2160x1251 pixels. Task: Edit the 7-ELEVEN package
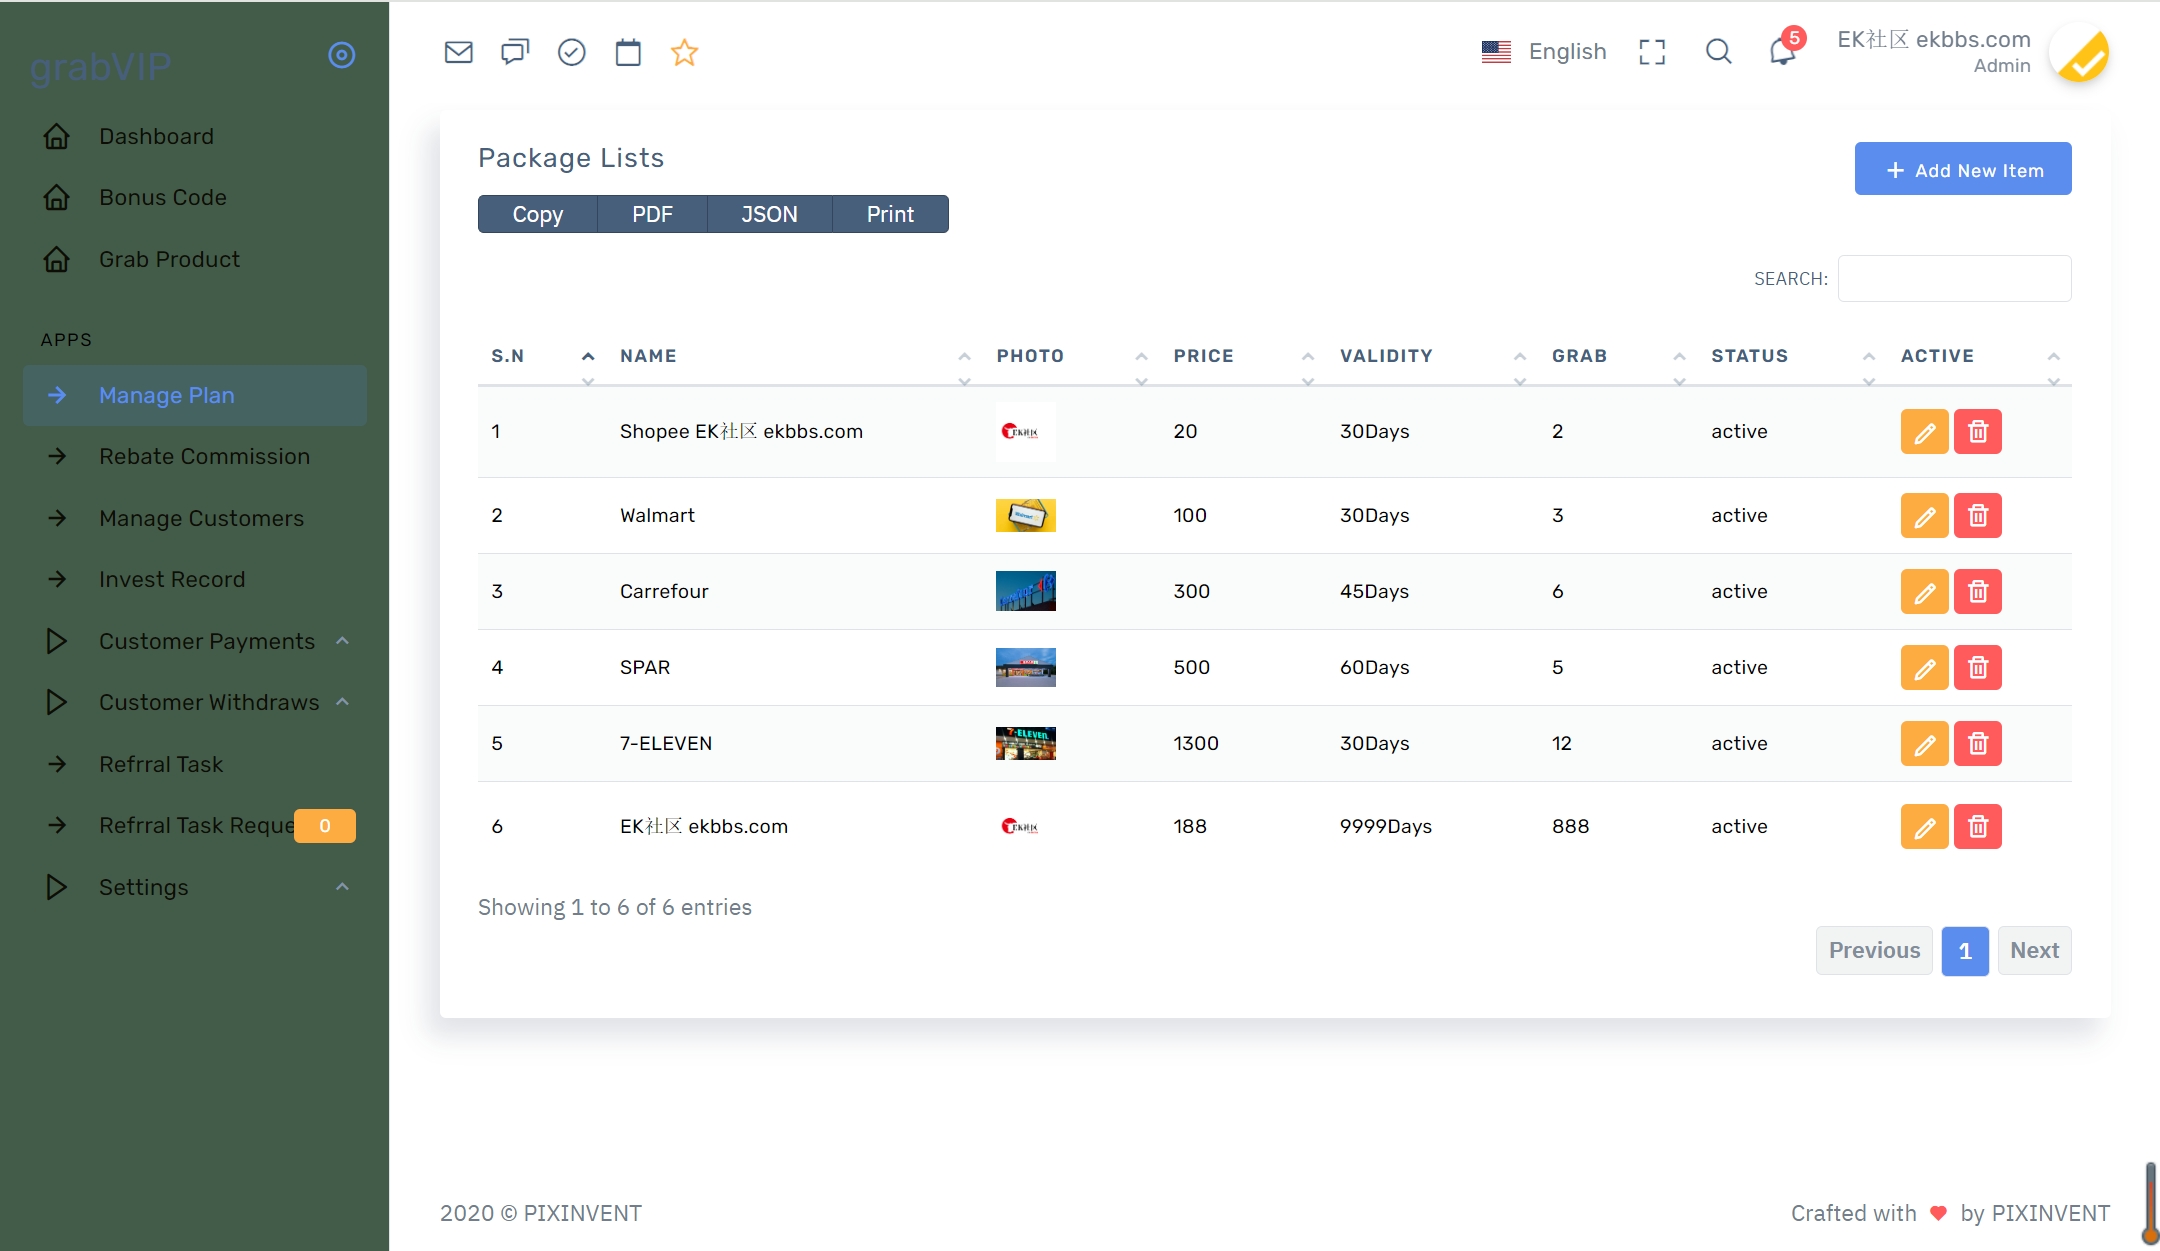1924,744
